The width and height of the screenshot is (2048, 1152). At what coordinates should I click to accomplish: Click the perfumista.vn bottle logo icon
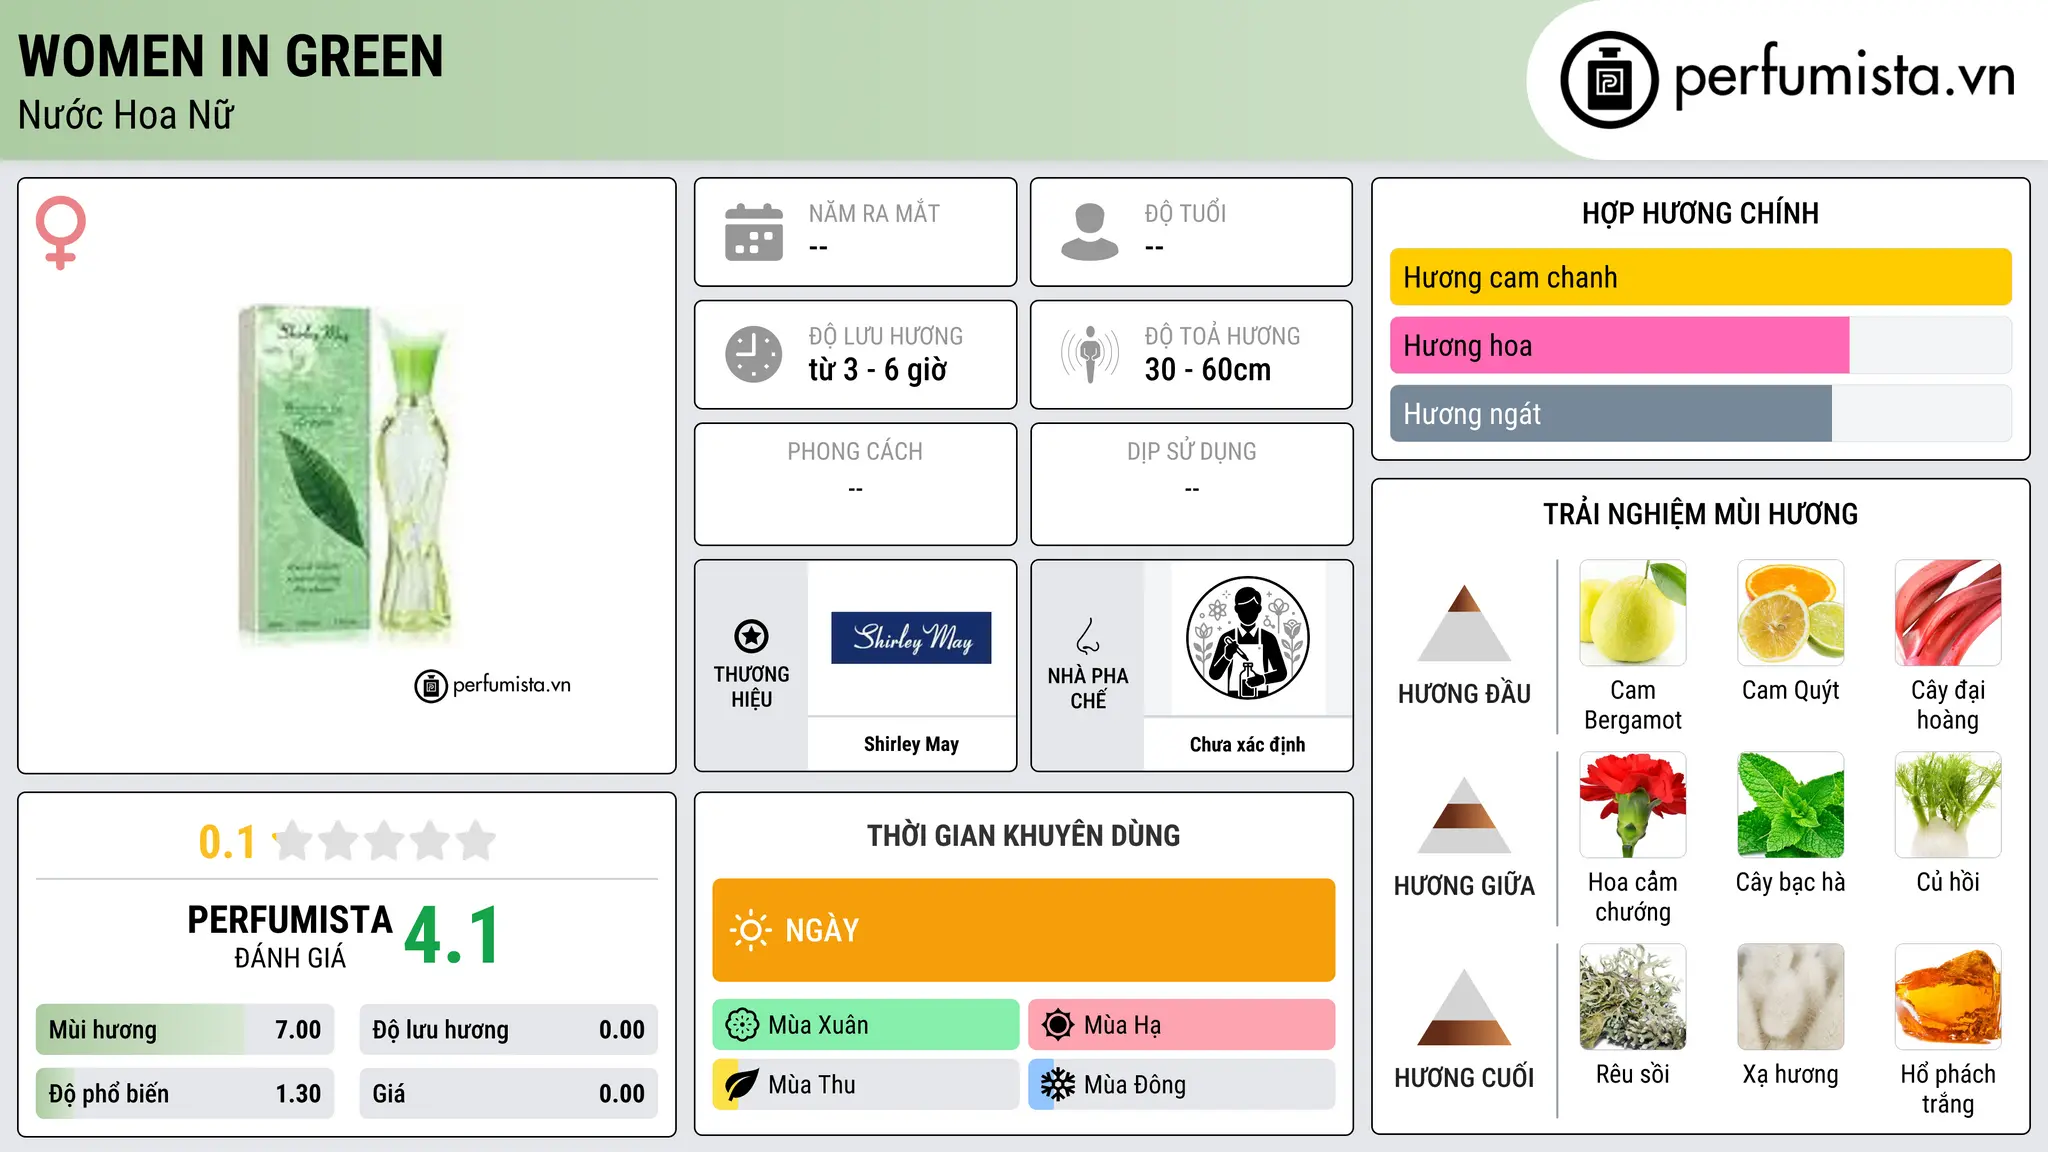coord(1609,80)
